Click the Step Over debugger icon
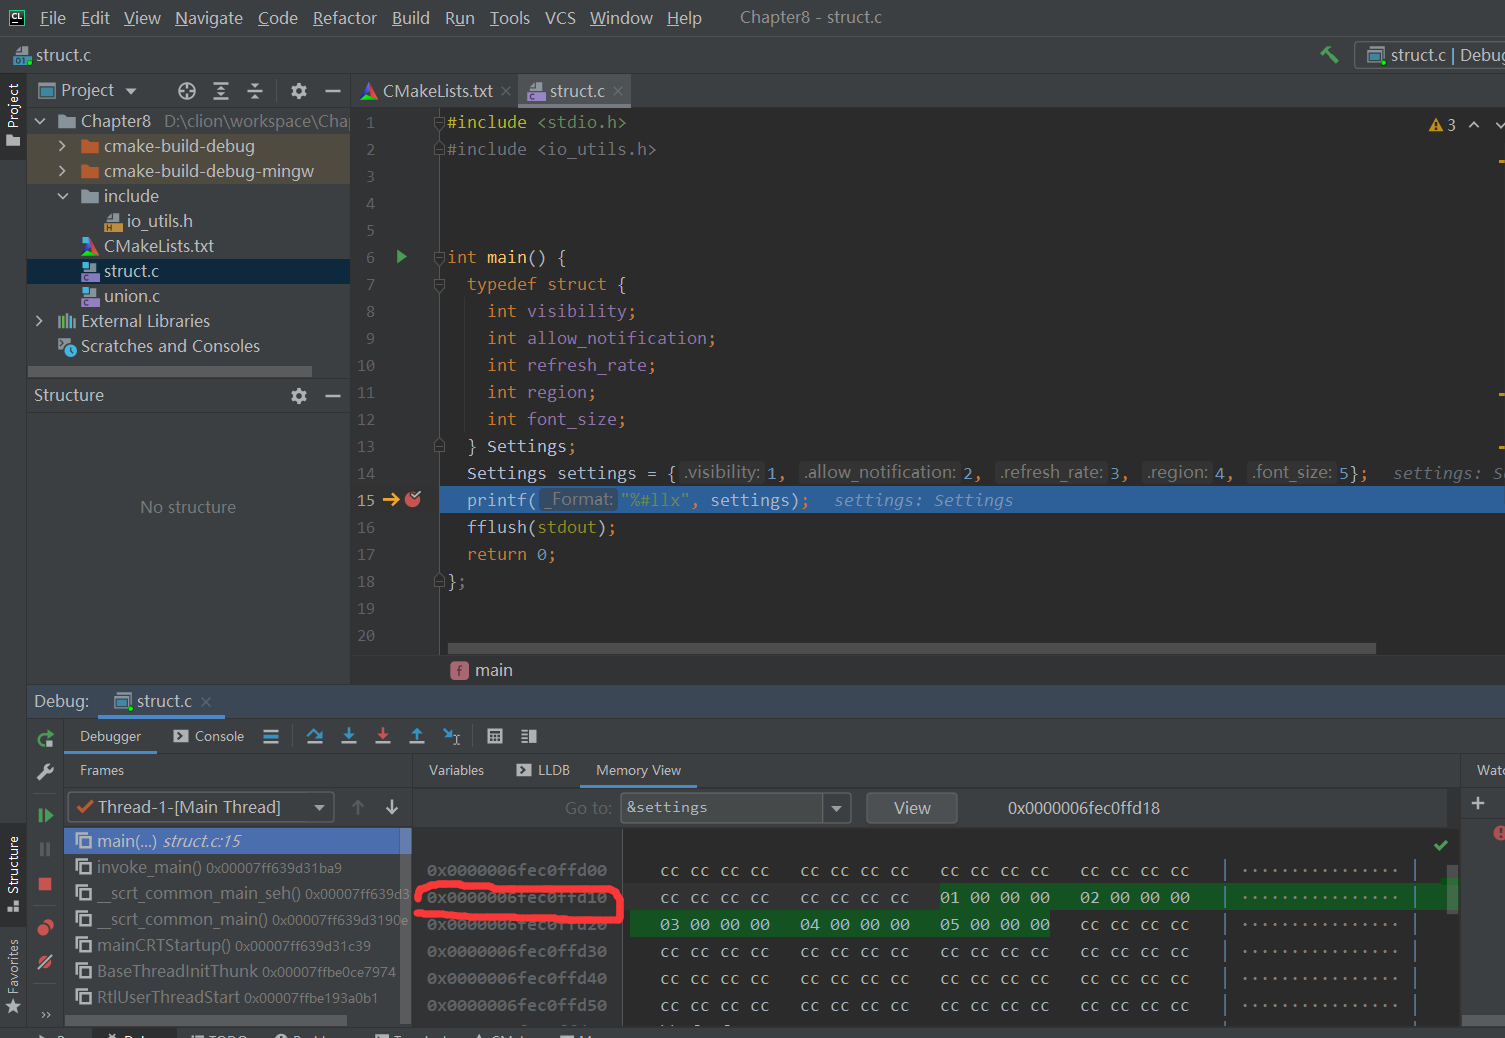This screenshot has height=1038, width=1505. 315,736
